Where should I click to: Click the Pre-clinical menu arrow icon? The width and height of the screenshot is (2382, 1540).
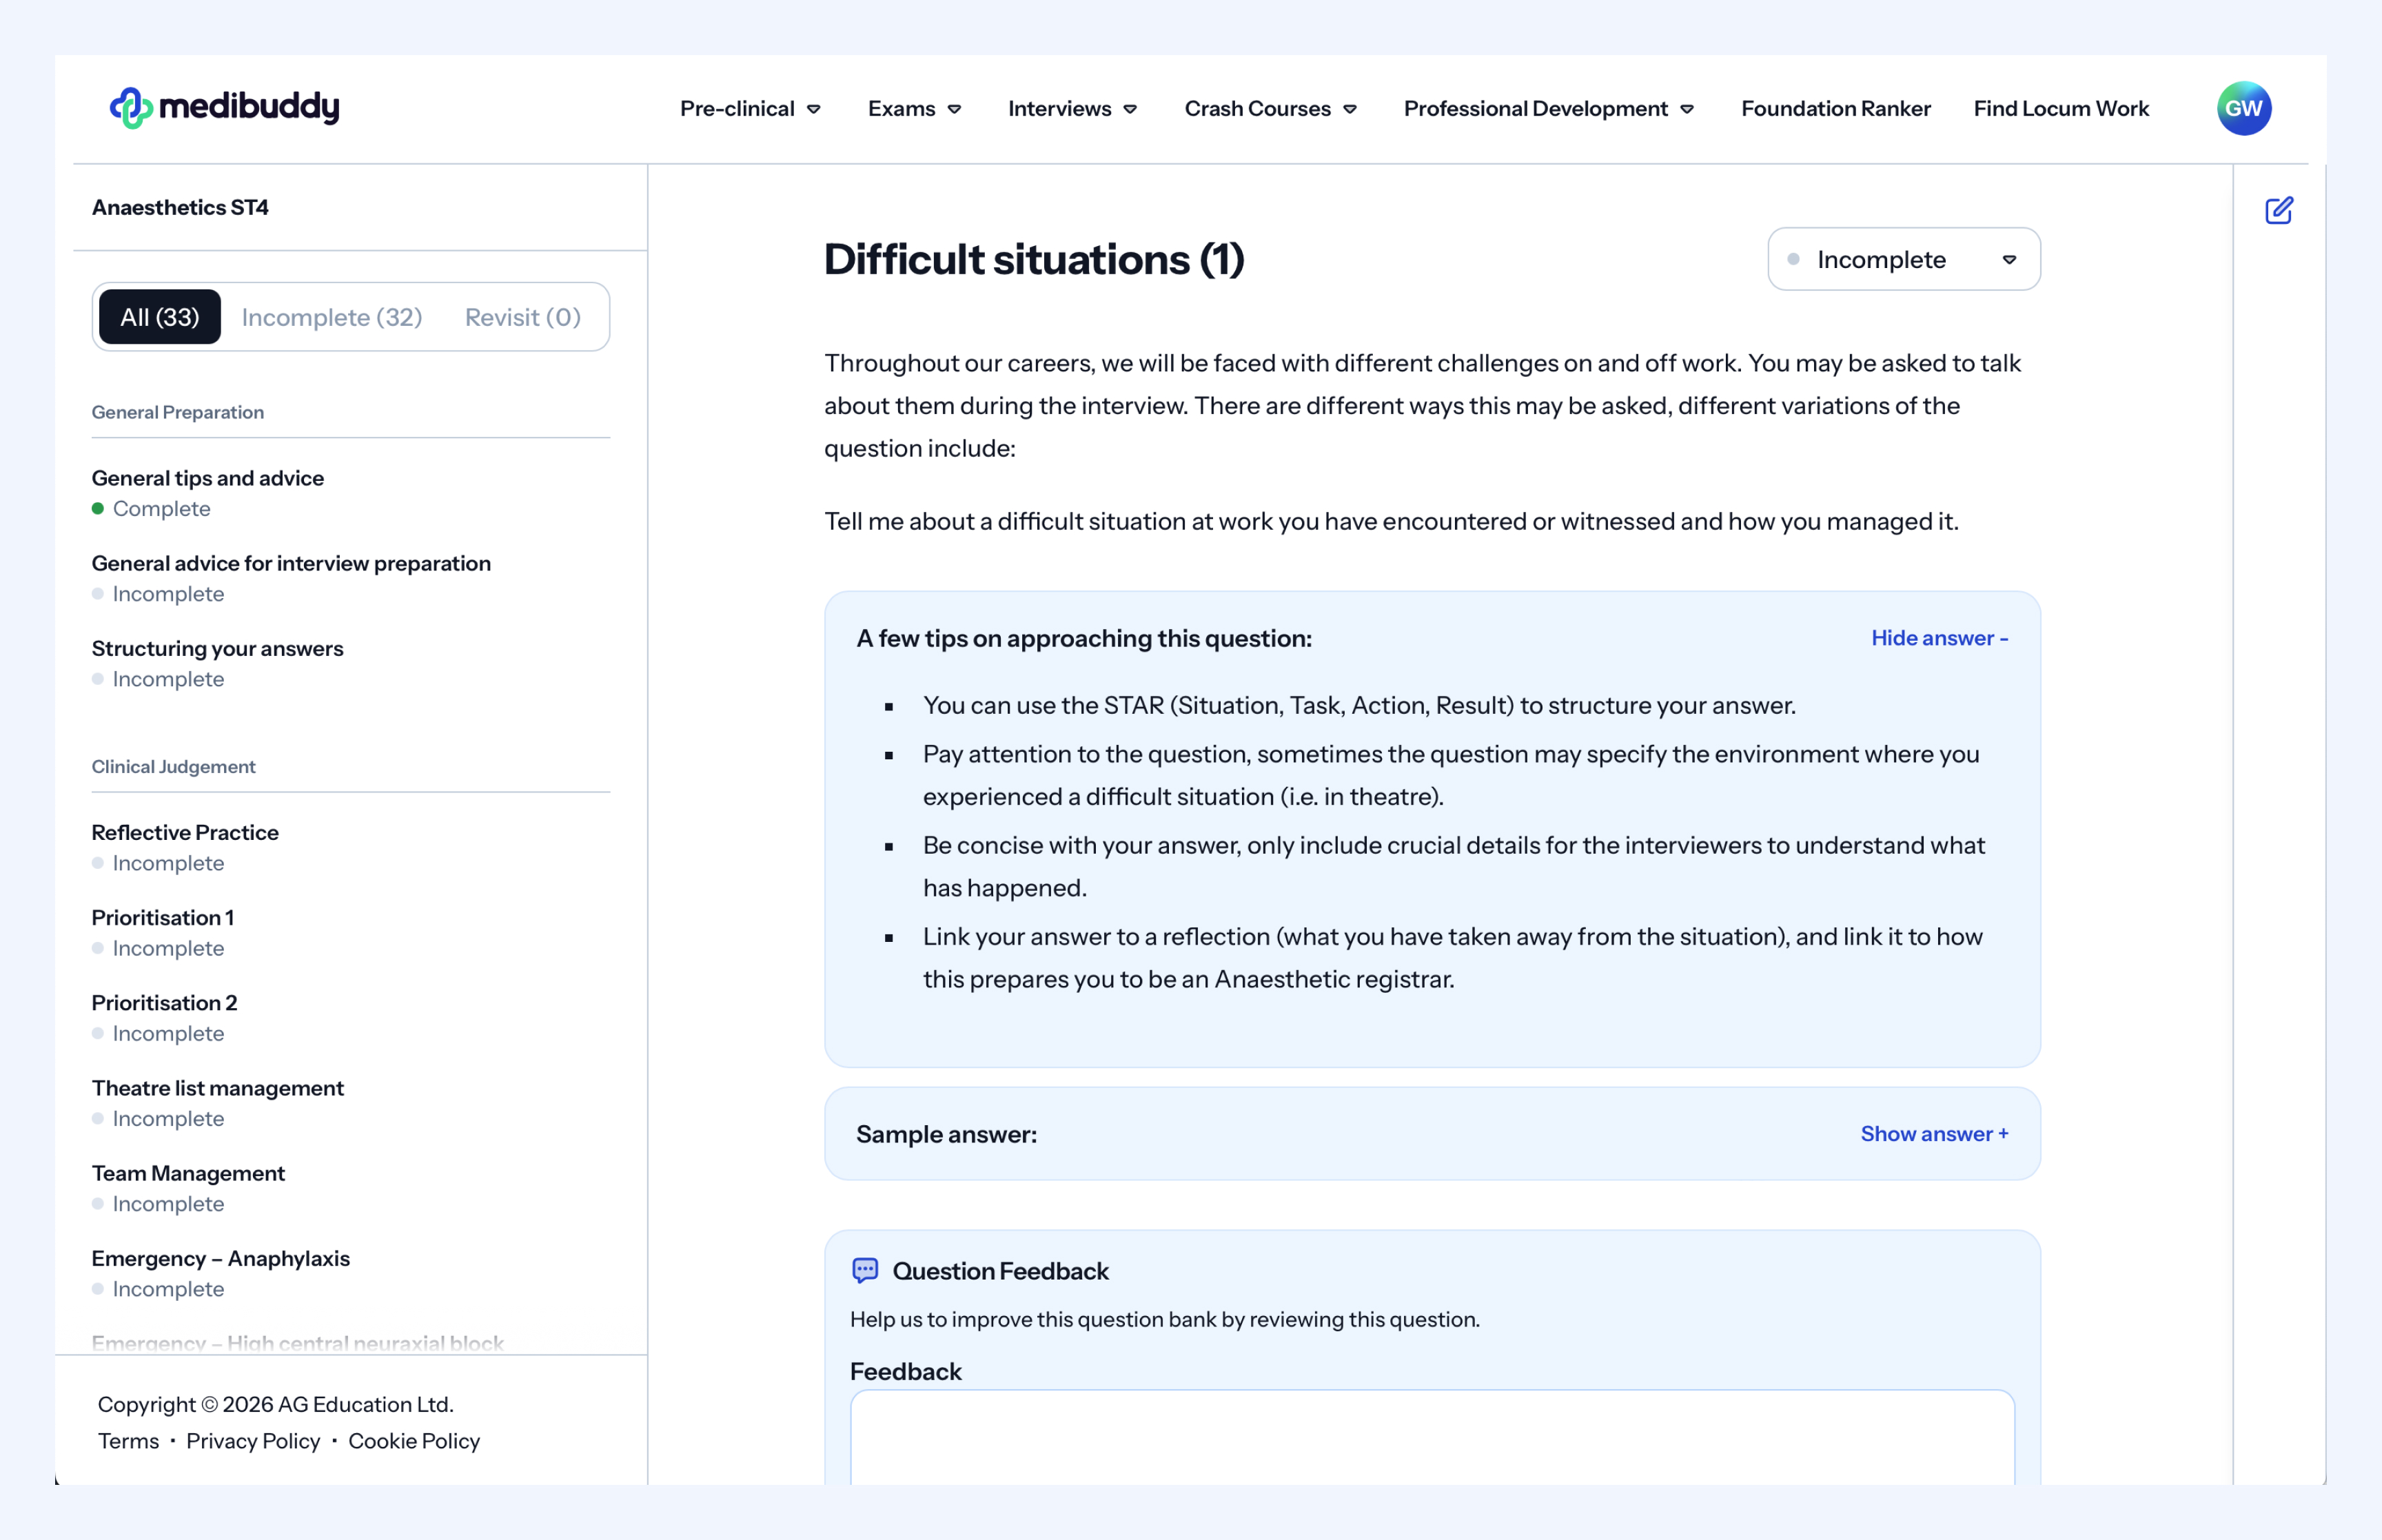coord(814,109)
